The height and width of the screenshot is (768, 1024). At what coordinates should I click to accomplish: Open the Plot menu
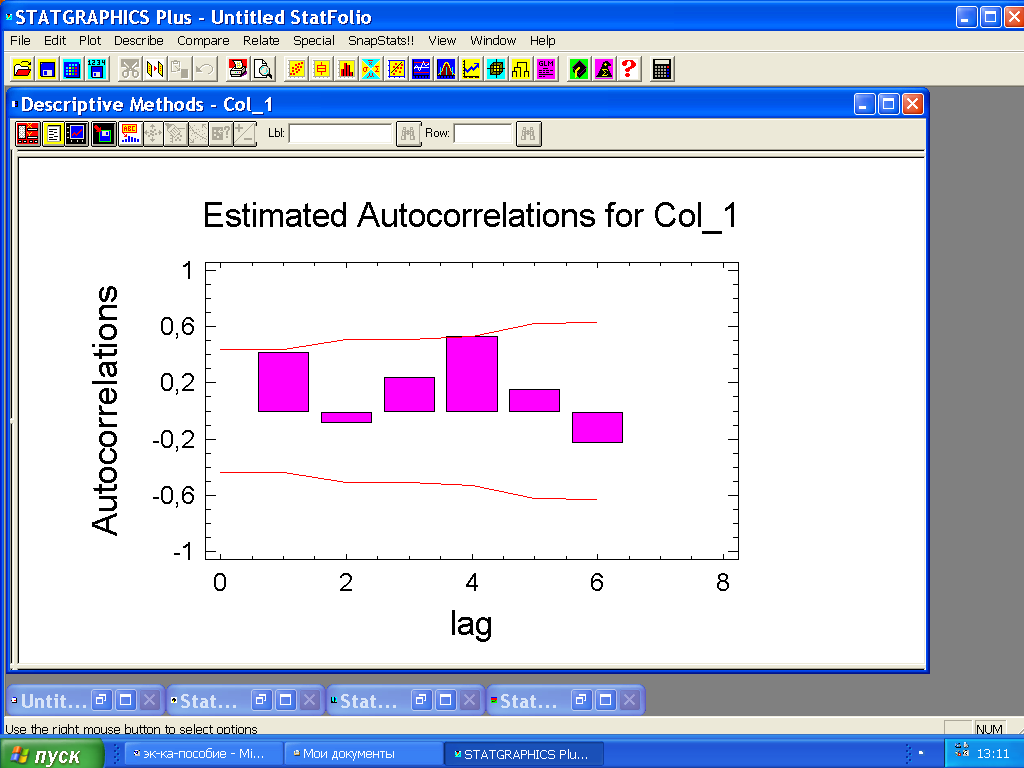point(90,40)
